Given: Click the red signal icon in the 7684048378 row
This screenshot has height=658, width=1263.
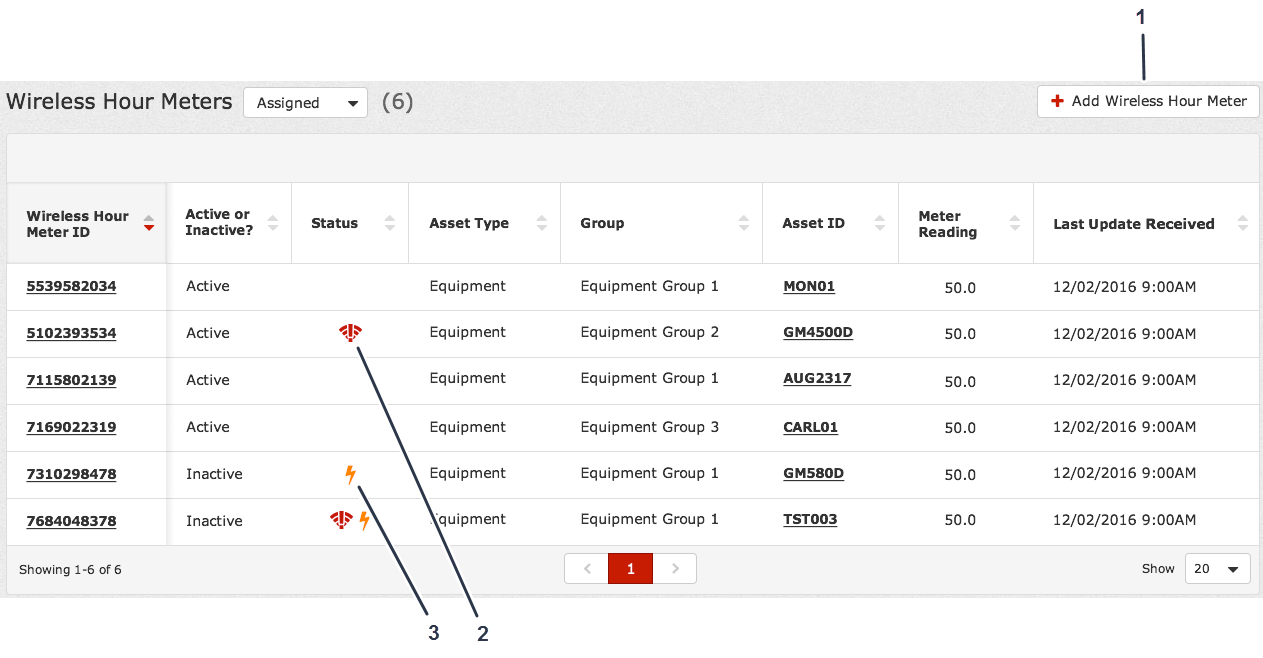Looking at the screenshot, I should point(341,520).
